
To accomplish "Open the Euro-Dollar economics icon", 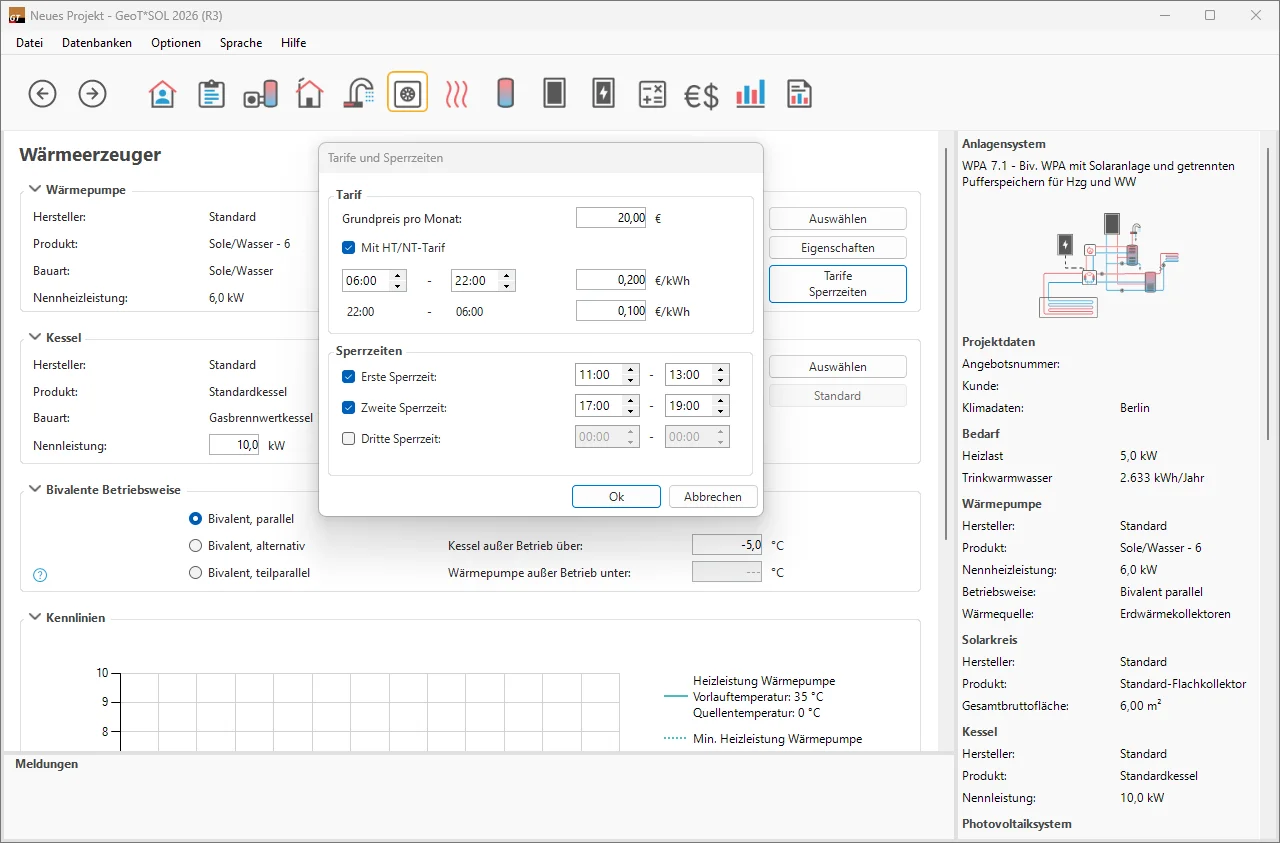I will 701,95.
